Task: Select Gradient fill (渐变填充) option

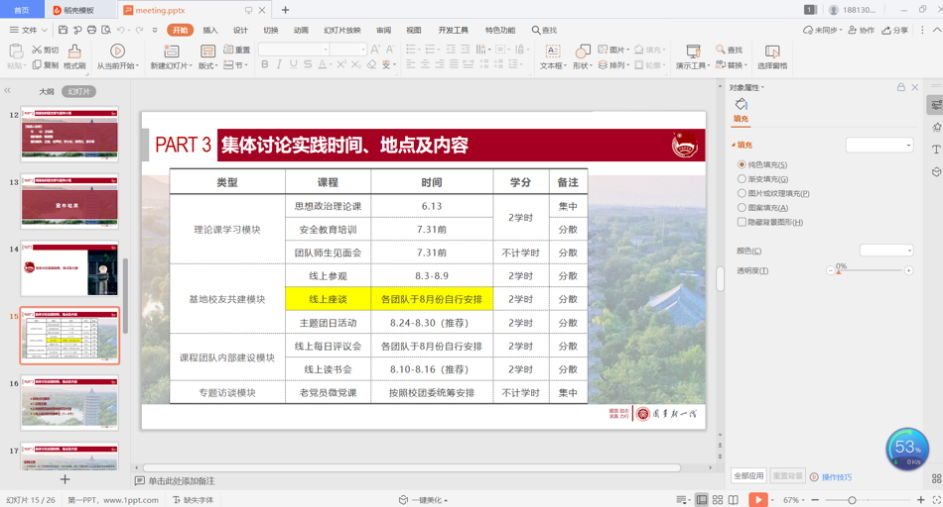Action: coord(741,179)
